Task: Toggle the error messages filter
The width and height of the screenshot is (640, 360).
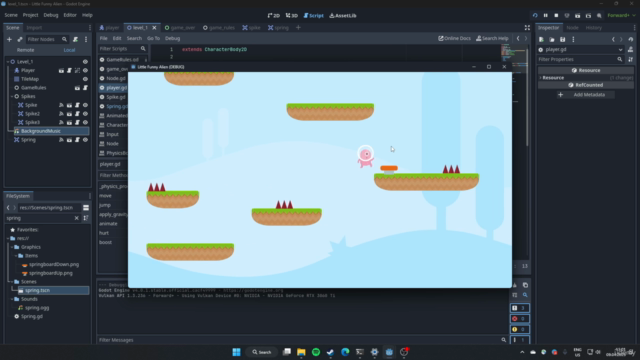Action: (x=520, y=318)
